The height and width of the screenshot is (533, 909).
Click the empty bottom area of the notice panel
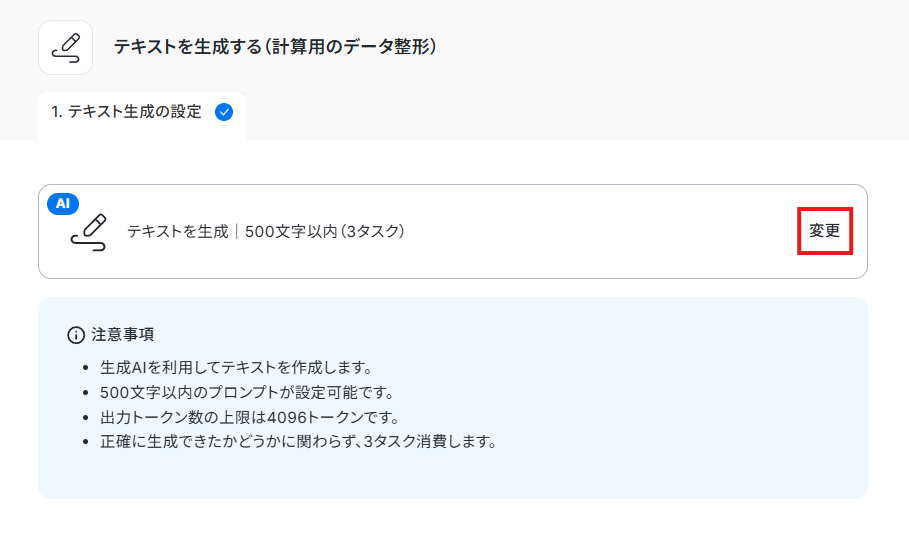pyautogui.click(x=453, y=474)
